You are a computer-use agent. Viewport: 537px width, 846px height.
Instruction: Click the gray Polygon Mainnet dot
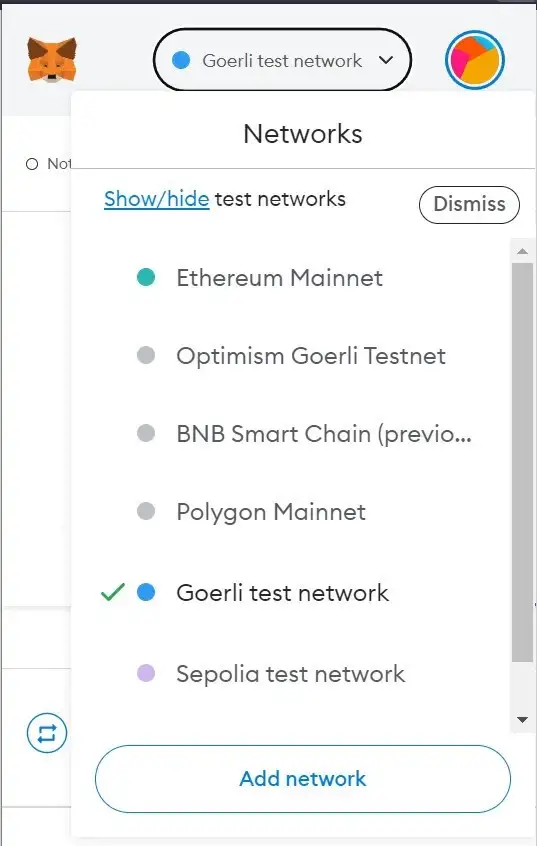[146, 511]
